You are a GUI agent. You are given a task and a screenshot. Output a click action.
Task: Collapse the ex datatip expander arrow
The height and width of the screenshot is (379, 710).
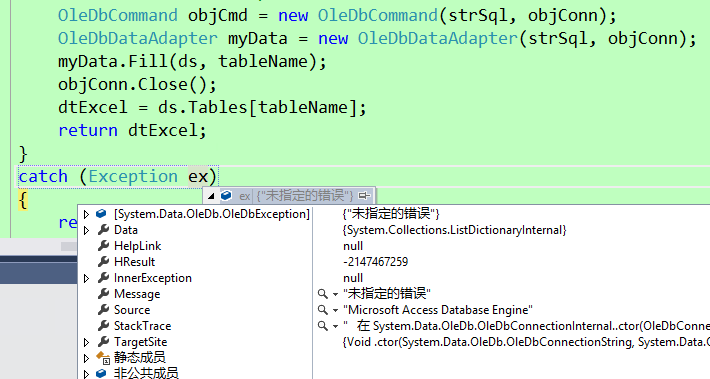[211, 196]
